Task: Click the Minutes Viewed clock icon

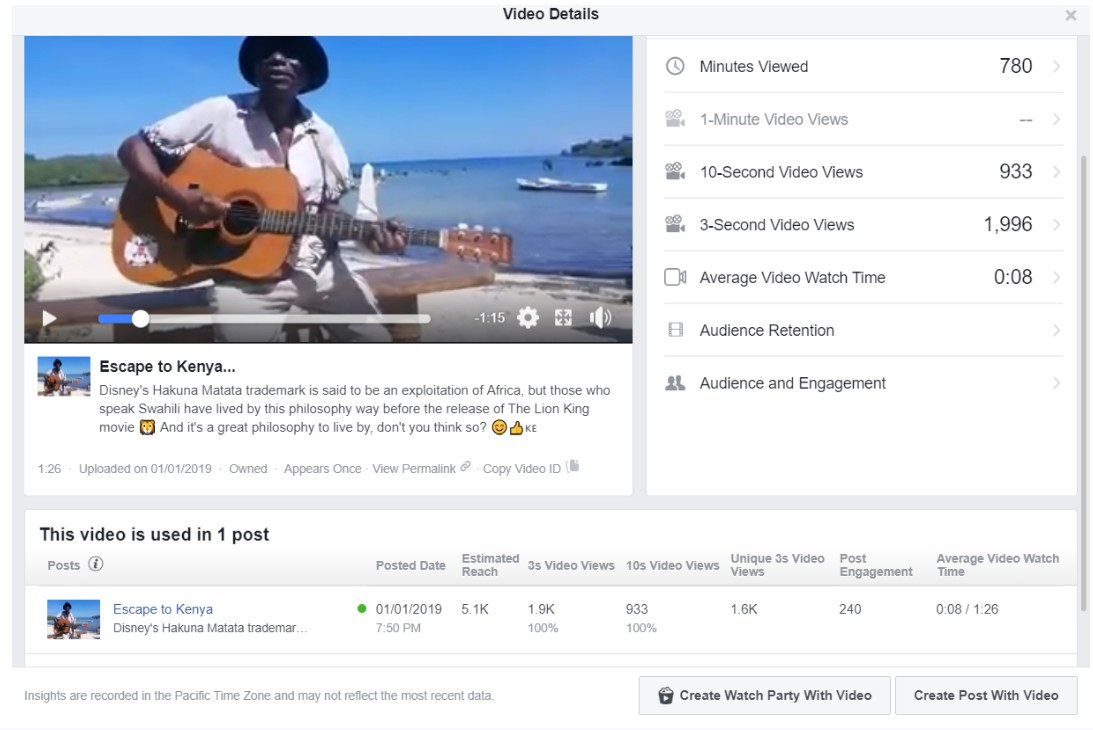Action: [x=676, y=67]
